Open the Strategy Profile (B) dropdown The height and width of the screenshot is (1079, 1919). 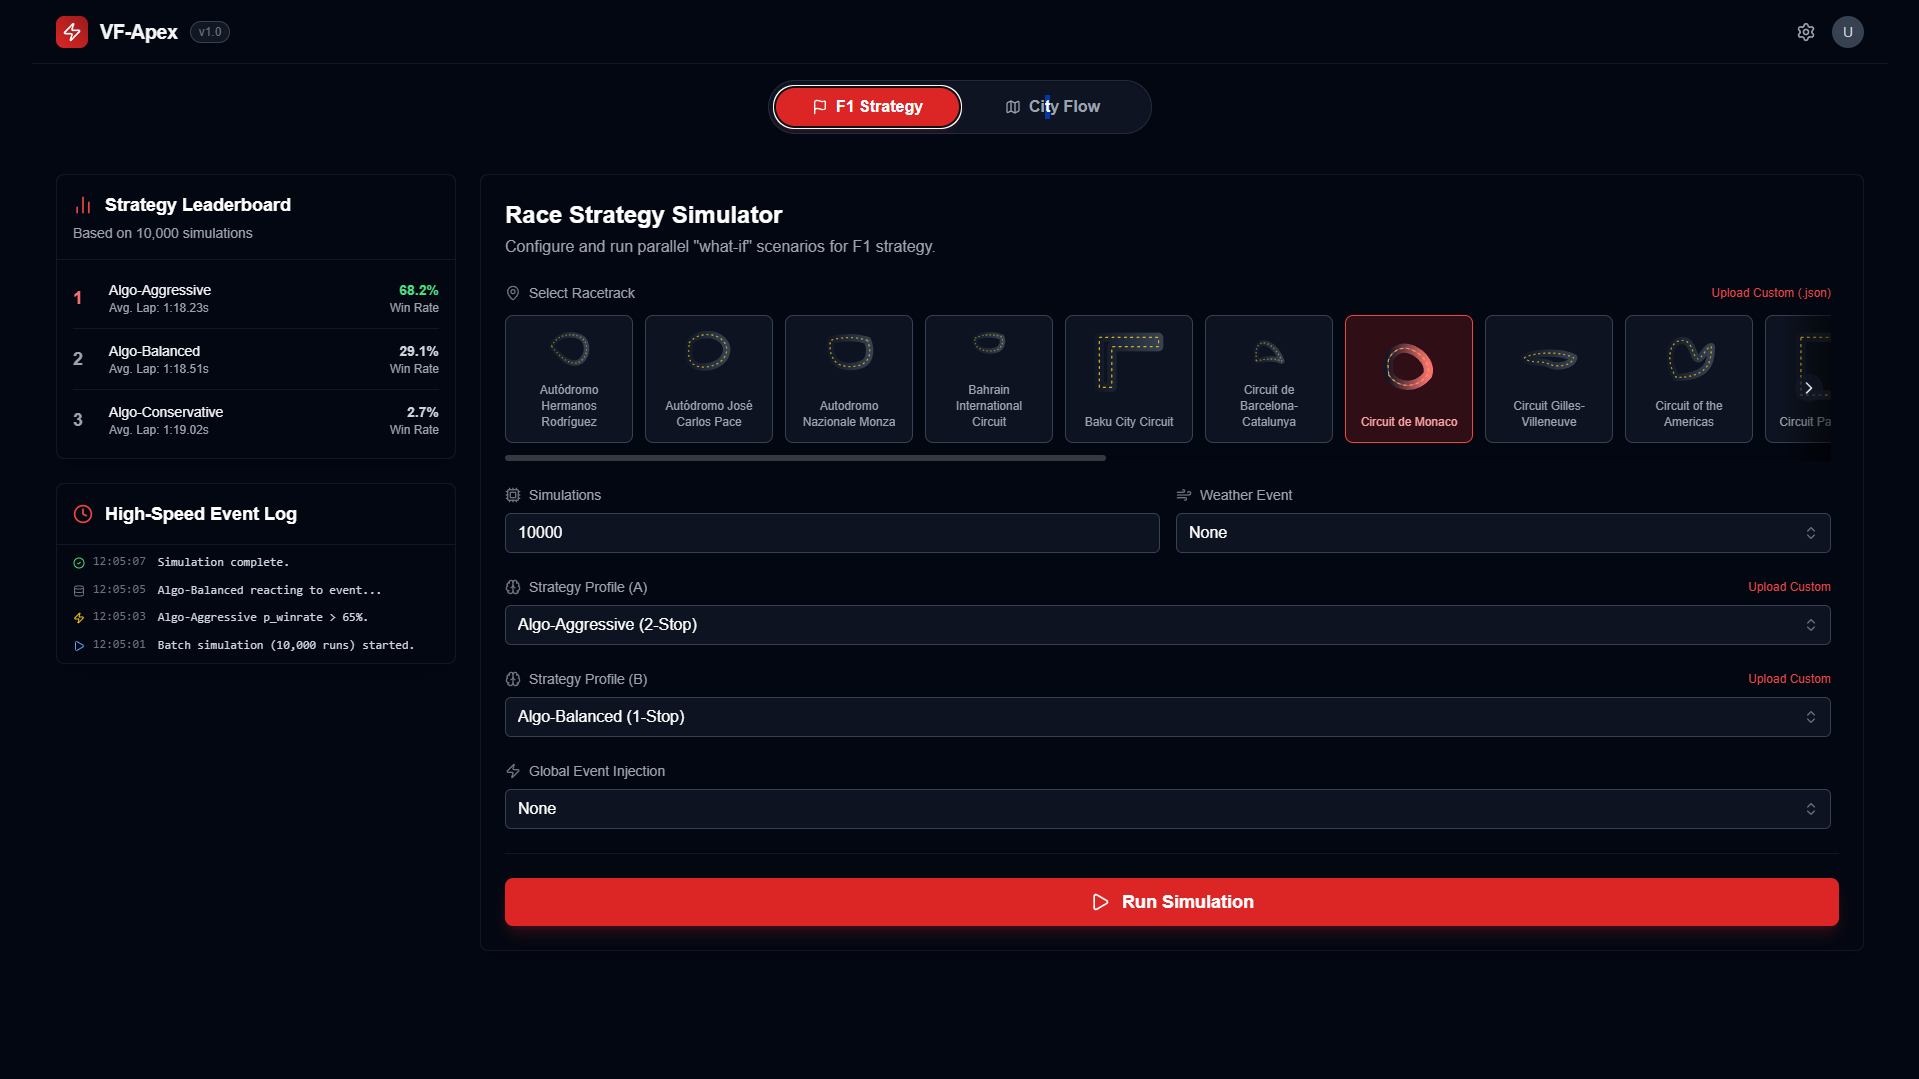[1168, 717]
